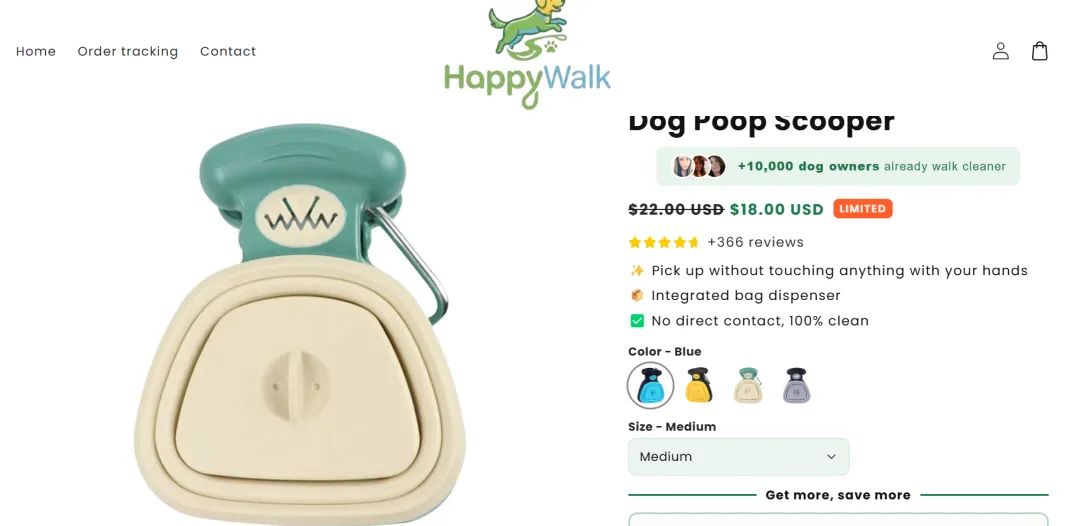This screenshot has width=1080, height=526.
Task: Click the orange LIMITED badge
Action: click(862, 209)
